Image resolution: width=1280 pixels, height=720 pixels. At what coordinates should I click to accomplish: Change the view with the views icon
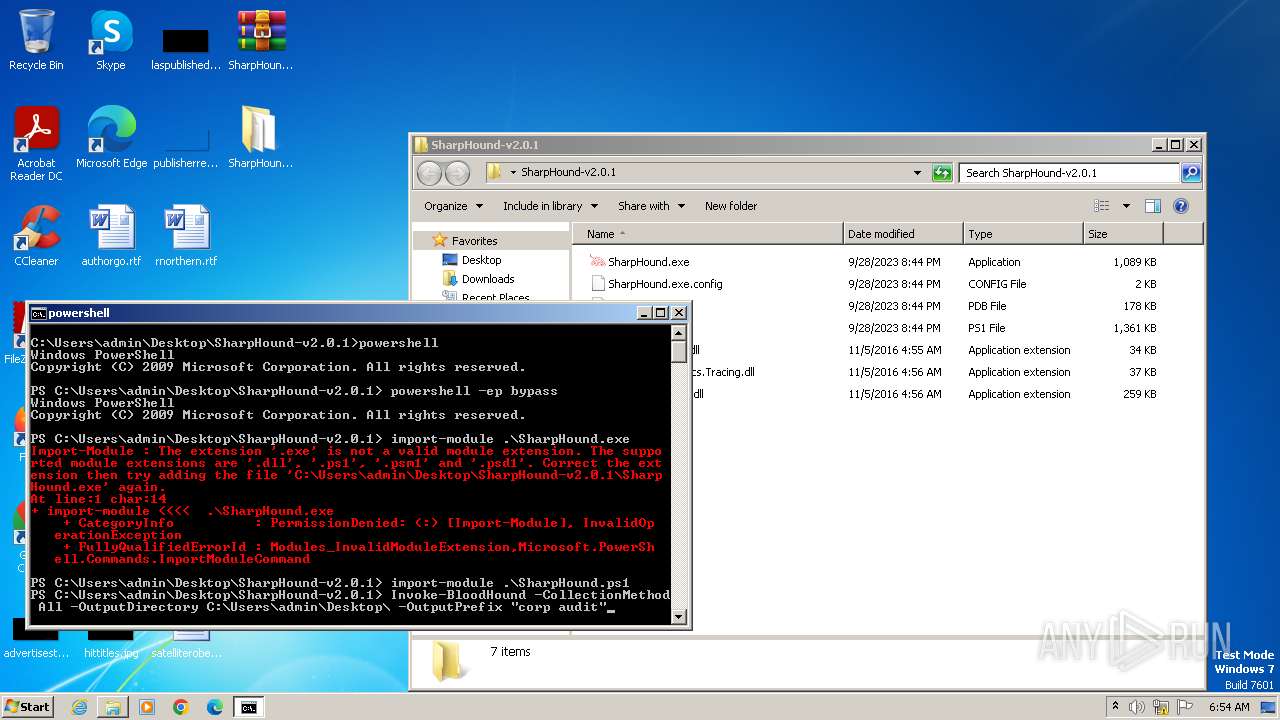point(1102,206)
